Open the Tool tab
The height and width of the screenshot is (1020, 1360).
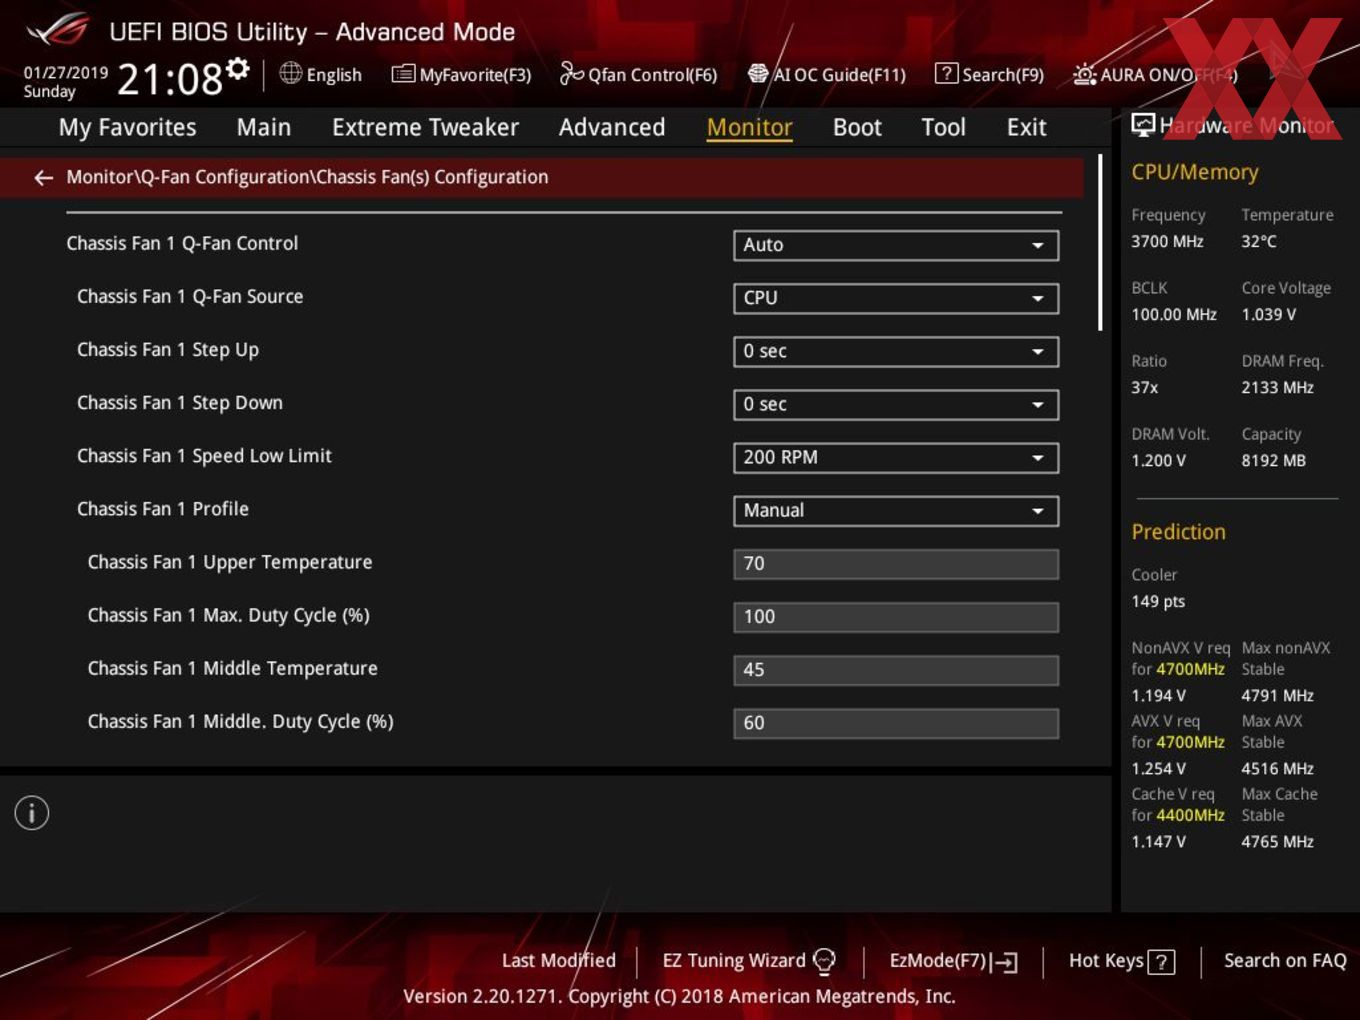943,127
